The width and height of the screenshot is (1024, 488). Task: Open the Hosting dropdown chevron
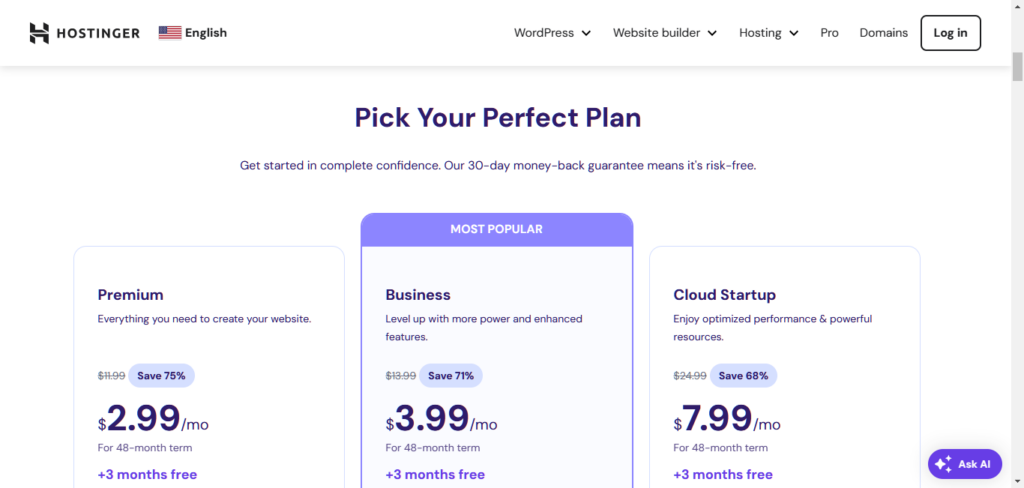(793, 33)
